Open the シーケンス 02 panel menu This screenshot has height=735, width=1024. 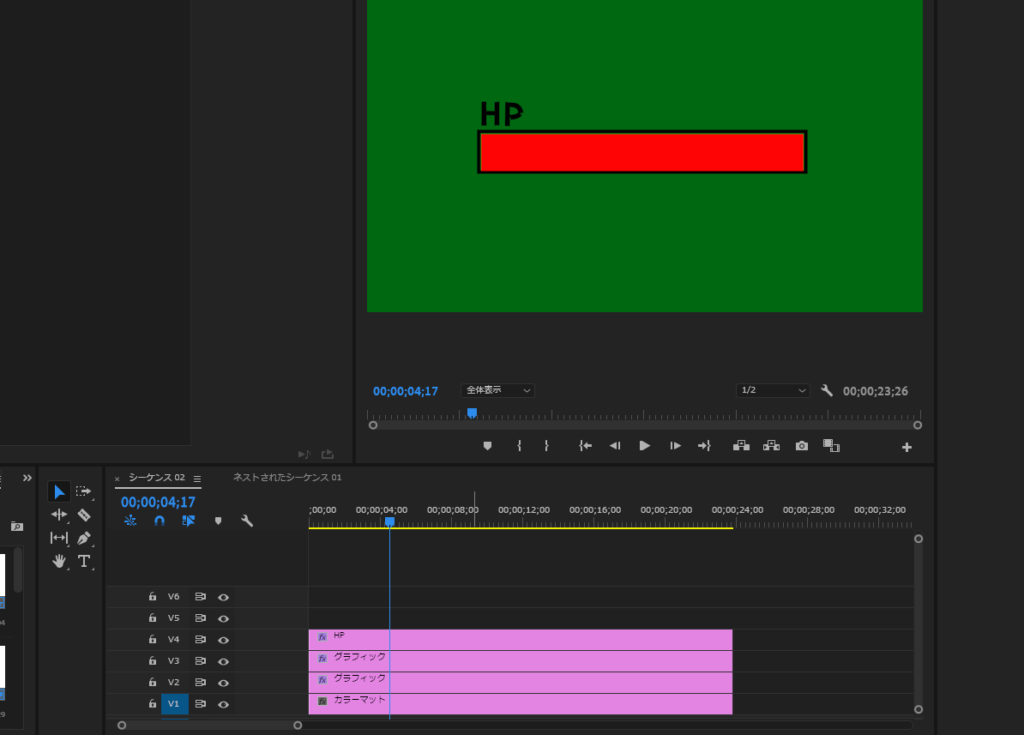pyautogui.click(x=197, y=478)
